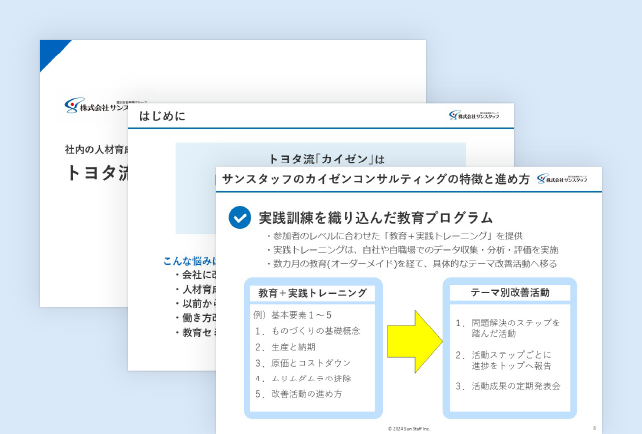
Task: Click the はじめに slide heading
Action: point(162,116)
